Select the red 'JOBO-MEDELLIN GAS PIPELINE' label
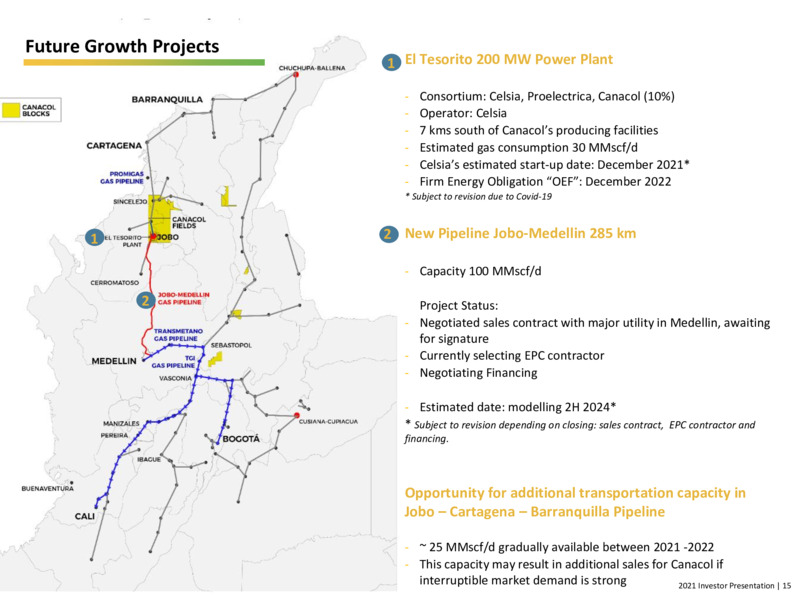Screen dimensions: 800x600 coord(183,298)
